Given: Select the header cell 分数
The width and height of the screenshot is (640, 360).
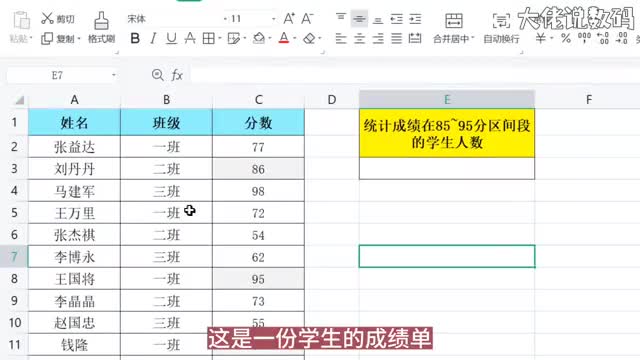Looking at the screenshot, I should click(x=258, y=122).
